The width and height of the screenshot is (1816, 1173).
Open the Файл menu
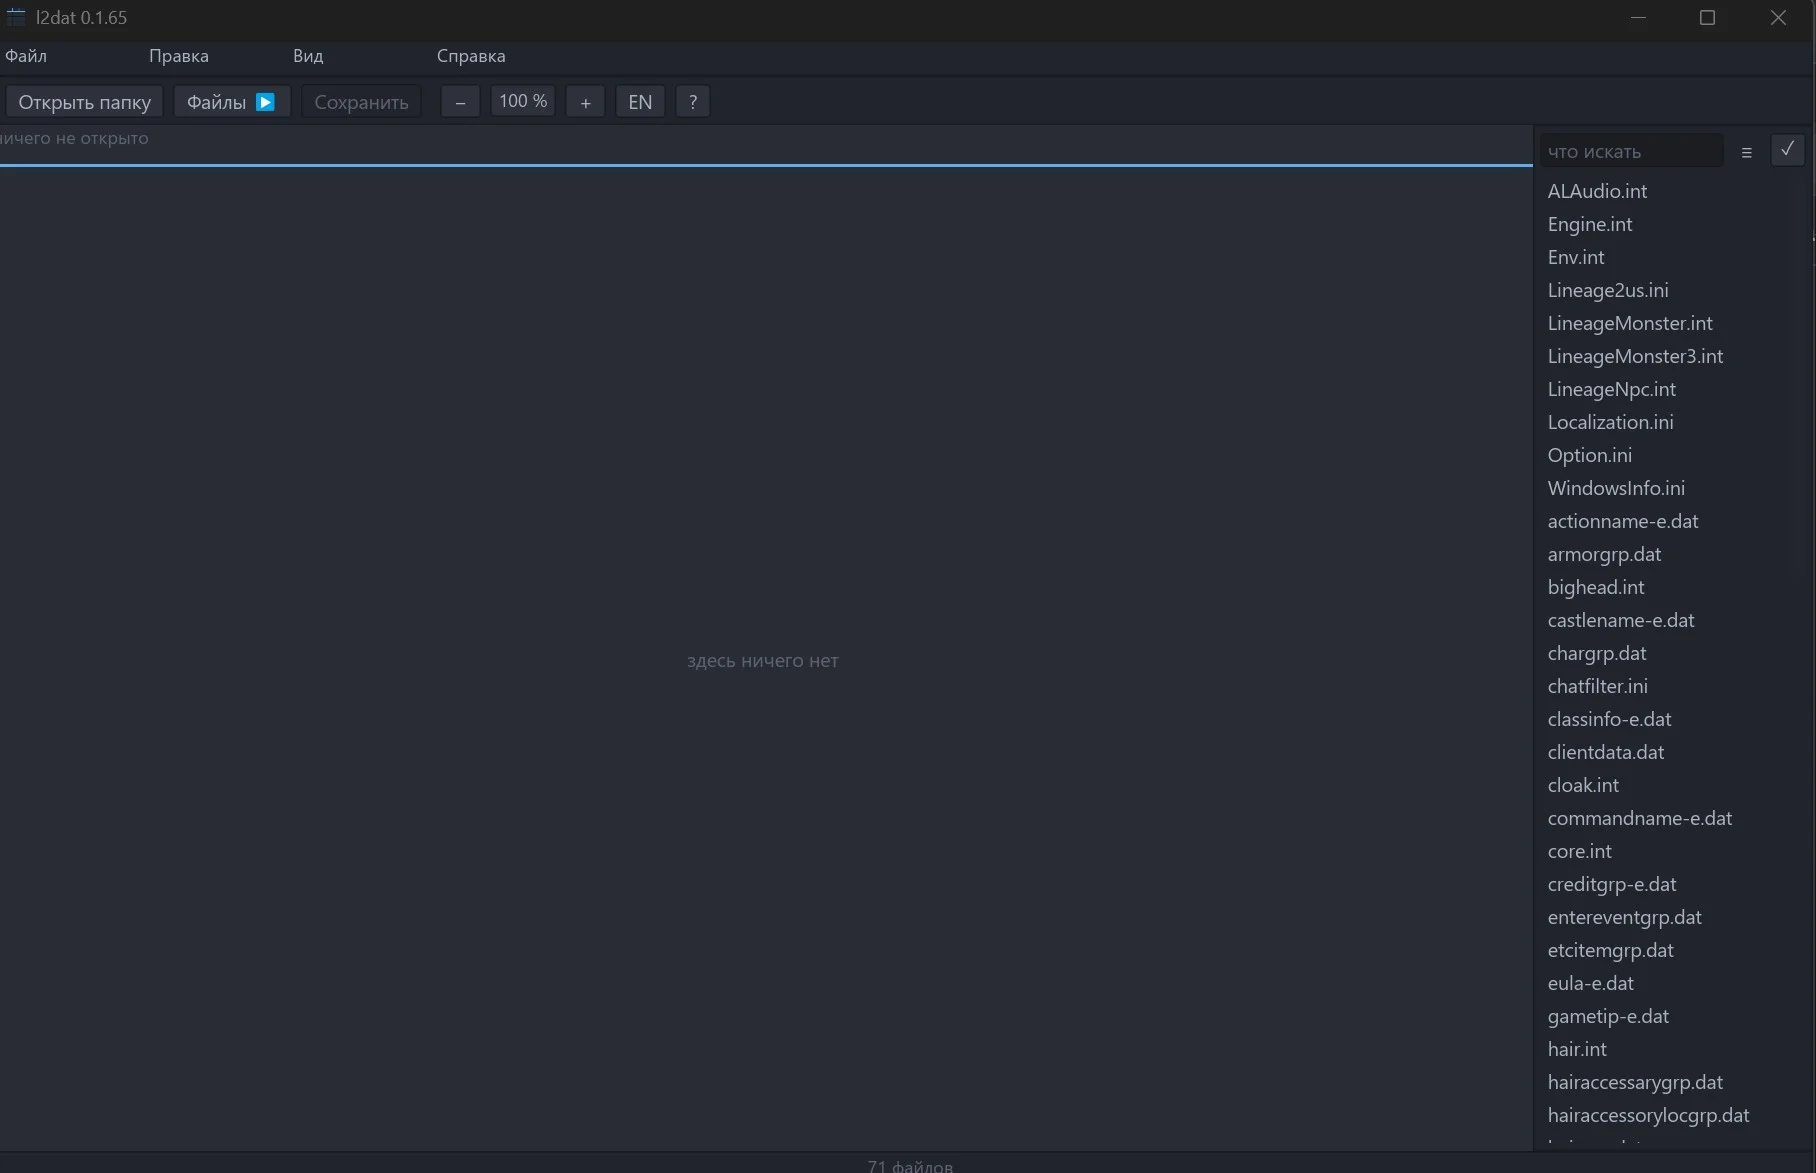coord(26,56)
